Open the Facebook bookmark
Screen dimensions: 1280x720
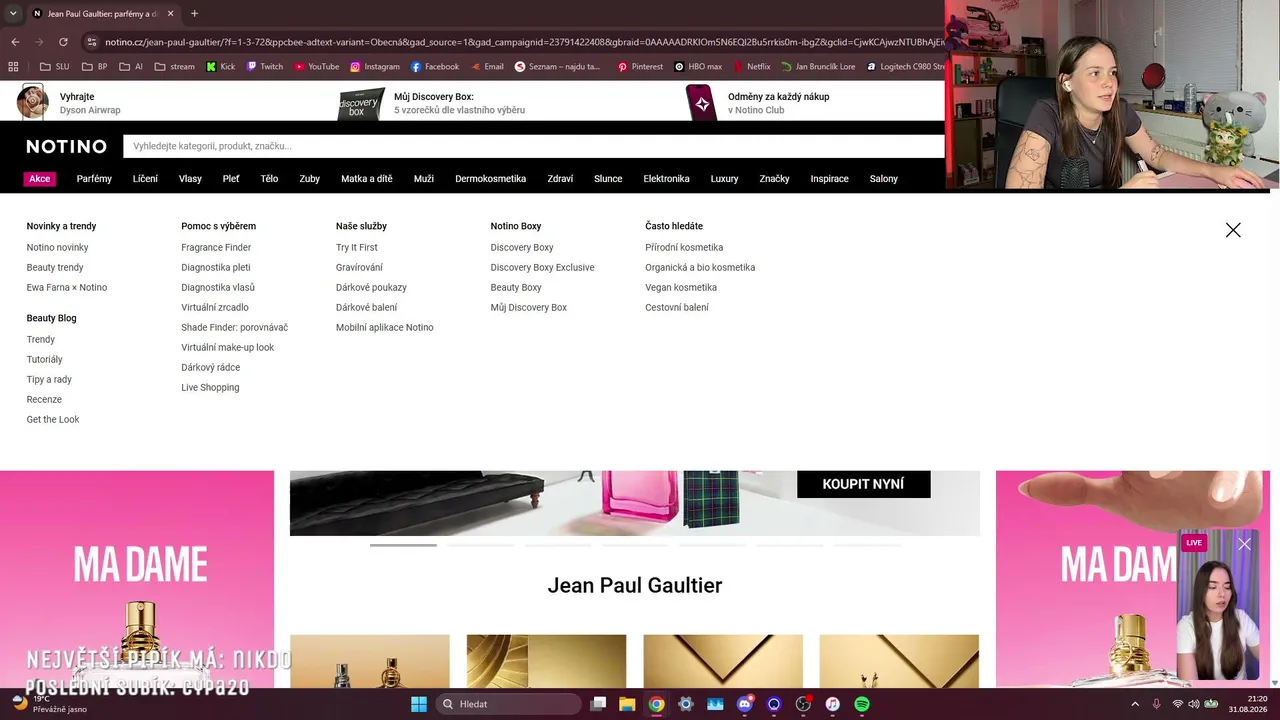click(434, 67)
